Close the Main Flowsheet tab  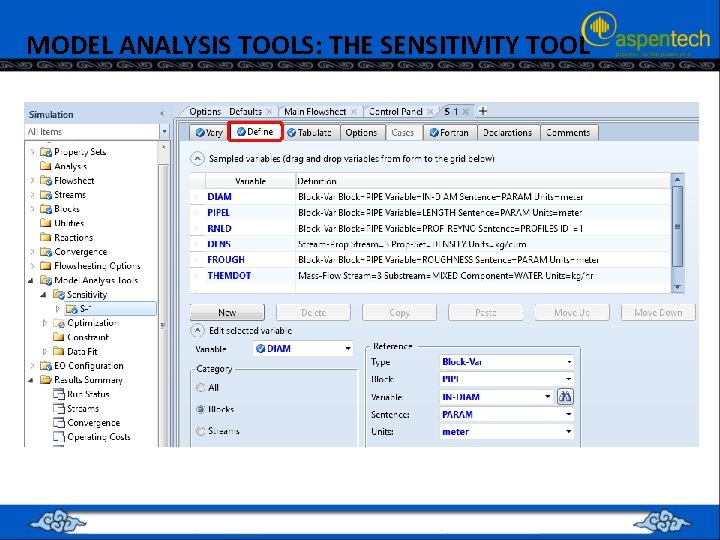point(354,112)
